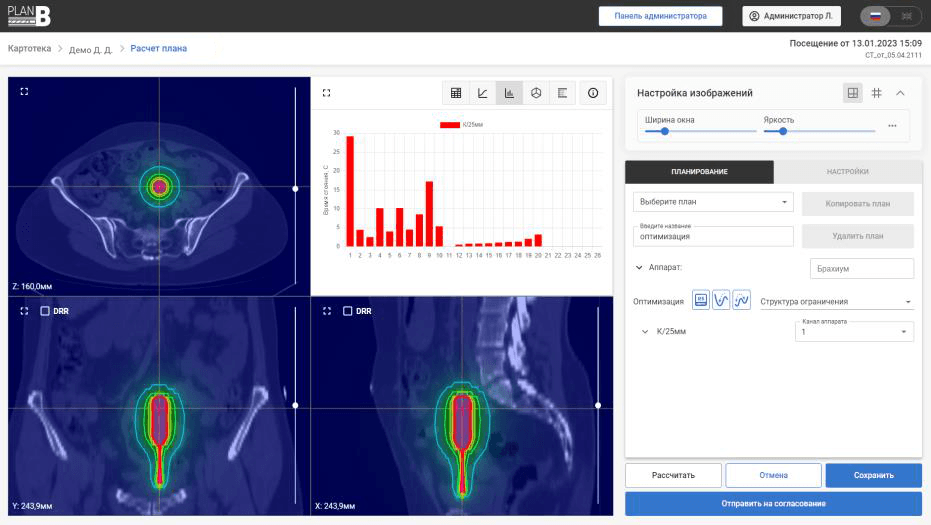Select the bar chart view icon
This screenshot has height=525, width=931.
coord(509,93)
